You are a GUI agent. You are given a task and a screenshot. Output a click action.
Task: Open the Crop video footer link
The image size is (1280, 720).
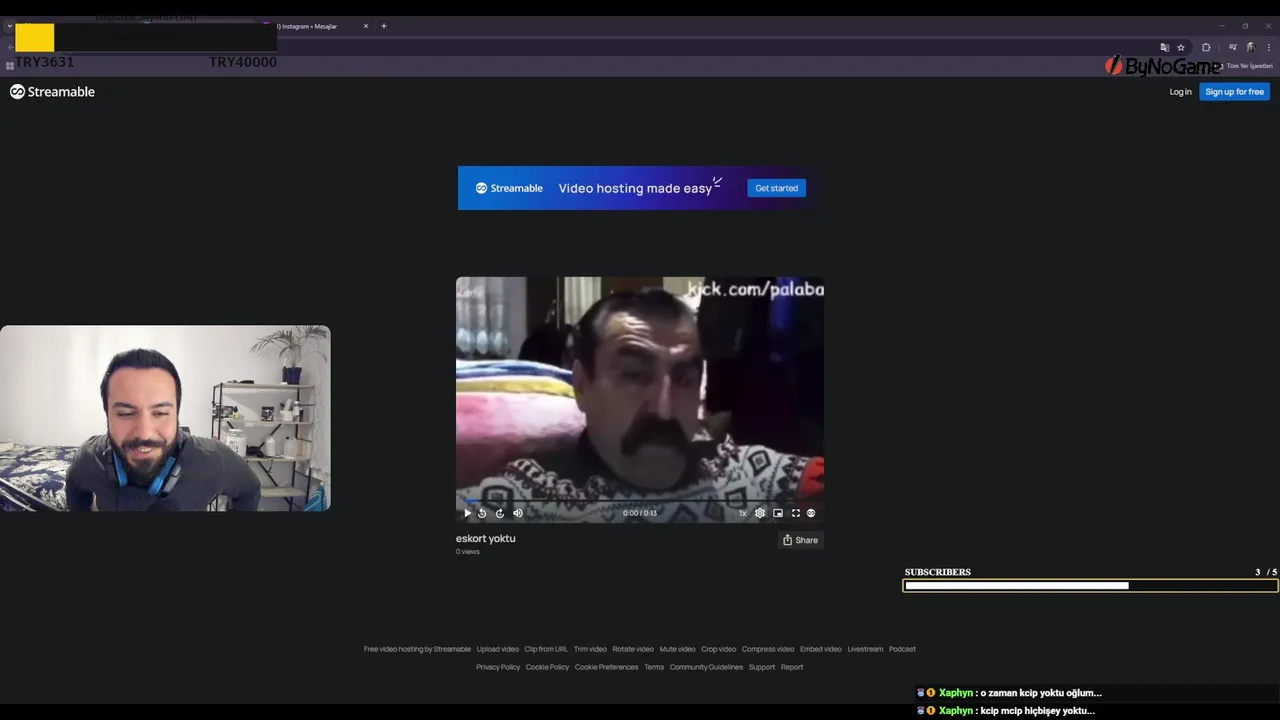coord(718,649)
